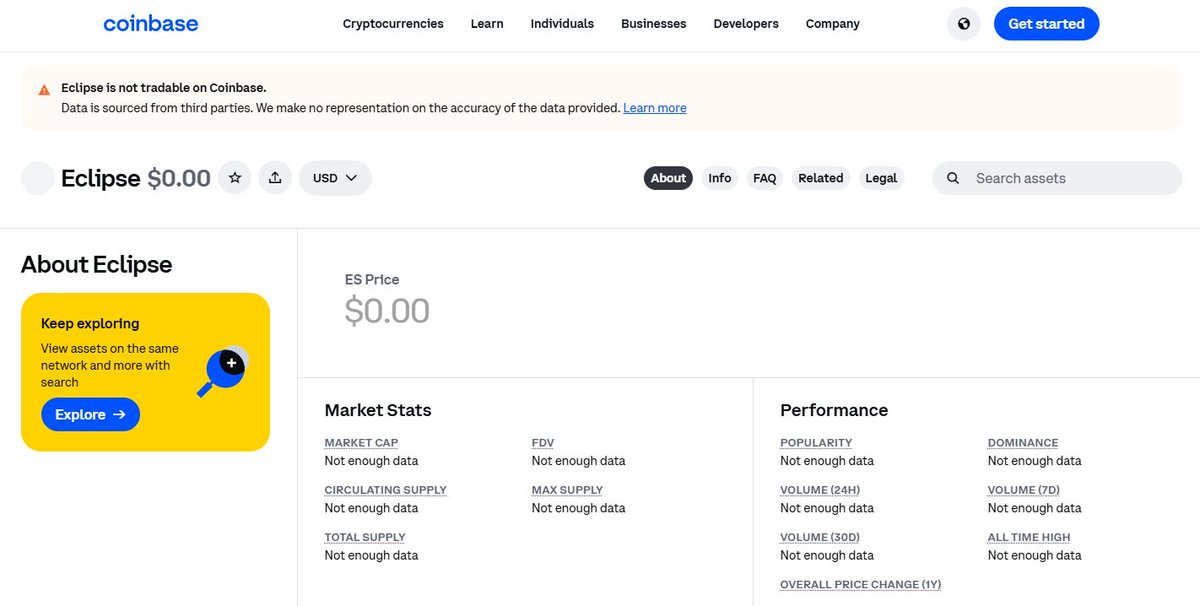Open the Businesses menu
Viewport: 1200px width, 606px height.
click(x=653, y=24)
